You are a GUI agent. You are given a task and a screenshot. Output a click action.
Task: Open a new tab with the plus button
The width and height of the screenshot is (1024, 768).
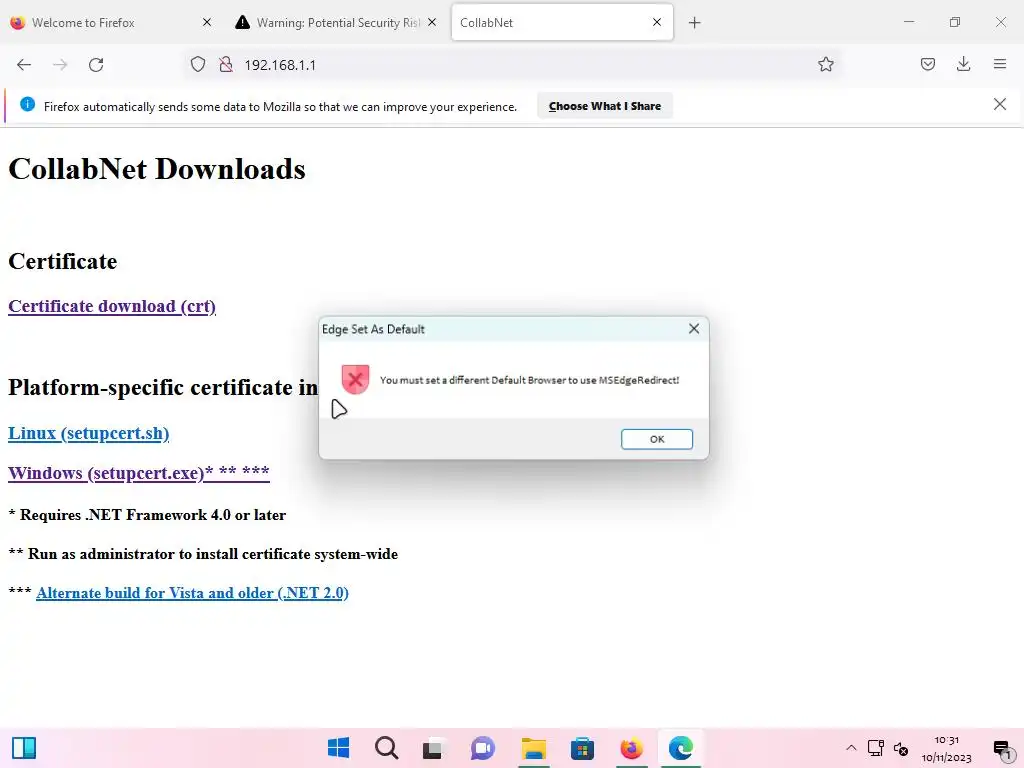point(694,23)
